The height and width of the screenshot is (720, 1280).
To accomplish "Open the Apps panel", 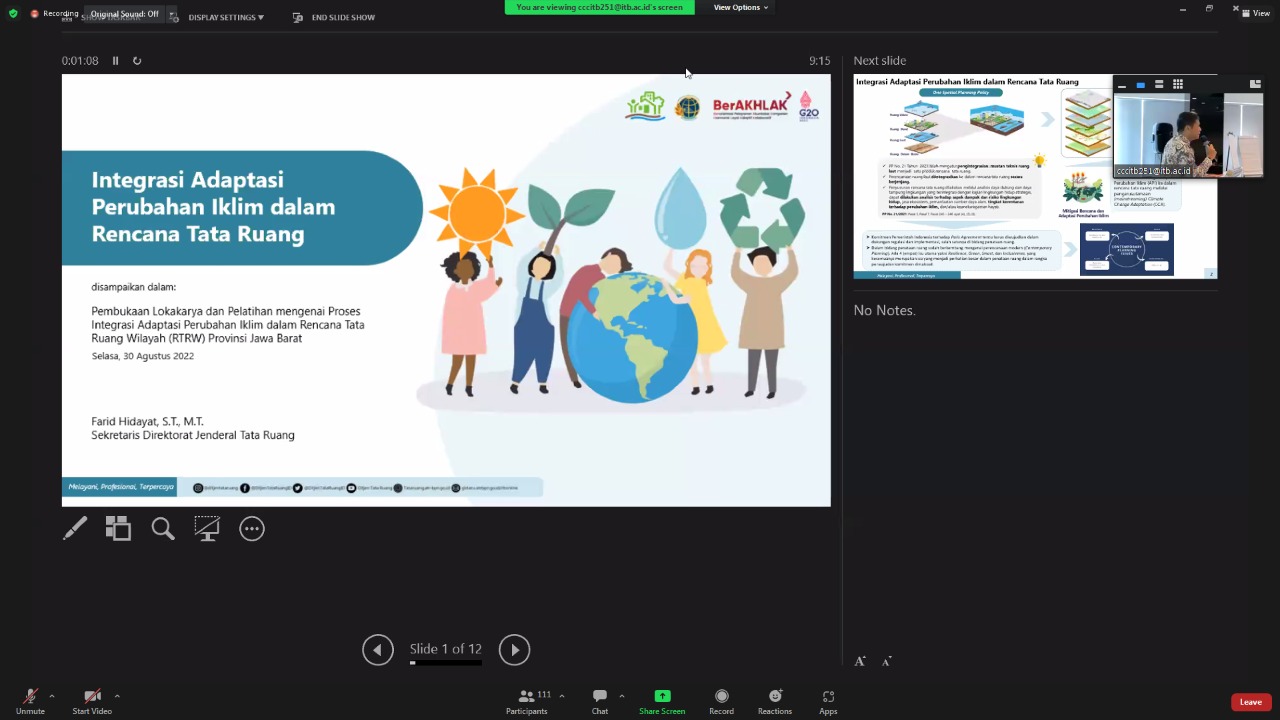I will [x=828, y=701].
